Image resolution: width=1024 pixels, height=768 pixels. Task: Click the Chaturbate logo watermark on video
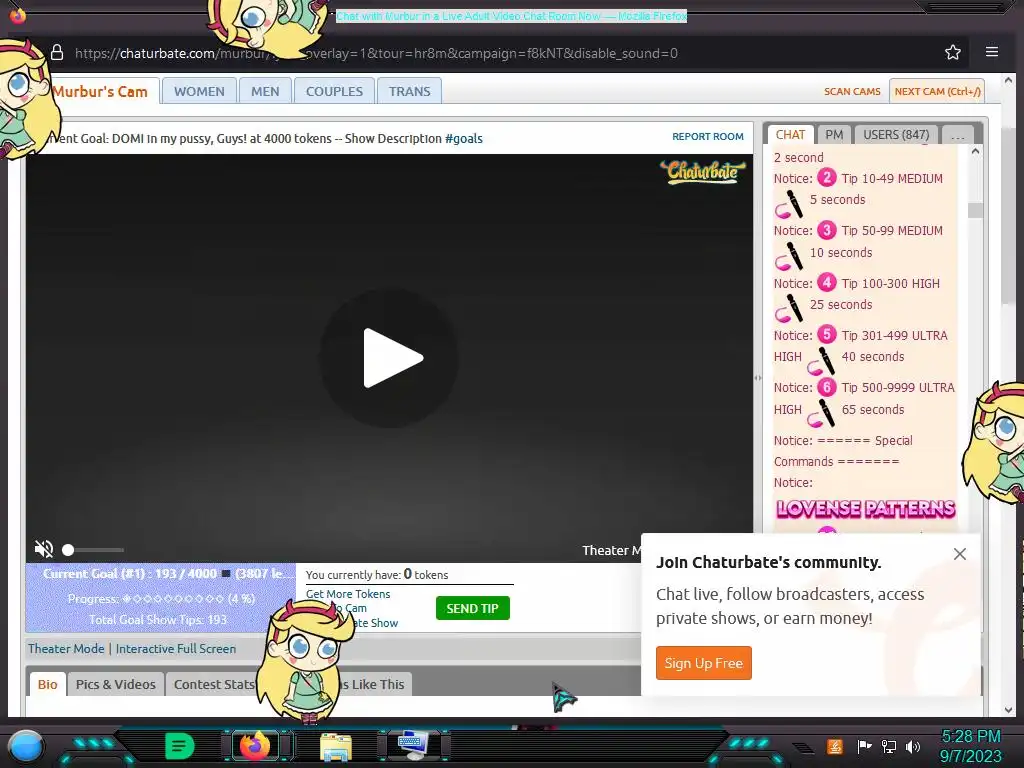(x=703, y=172)
